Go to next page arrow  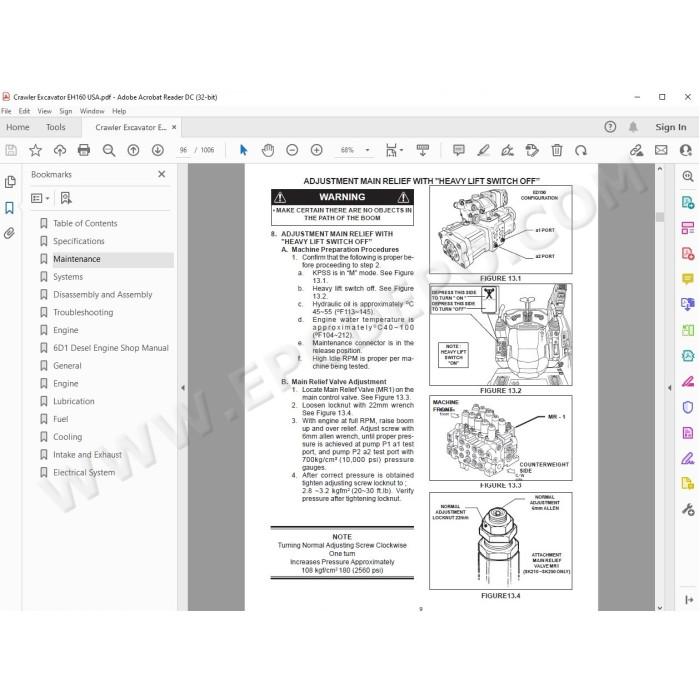[x=158, y=150]
